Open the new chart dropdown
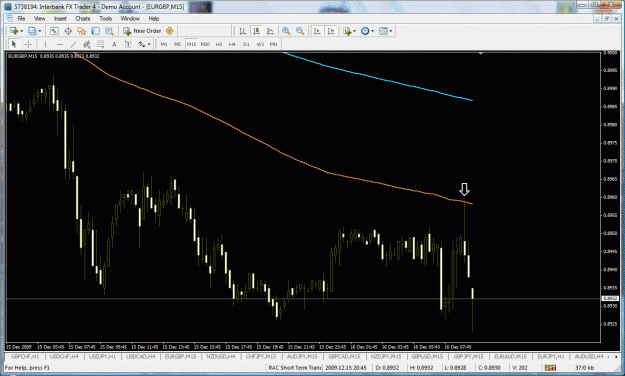Image resolution: width=625 pixels, height=376 pixels. click(16, 31)
